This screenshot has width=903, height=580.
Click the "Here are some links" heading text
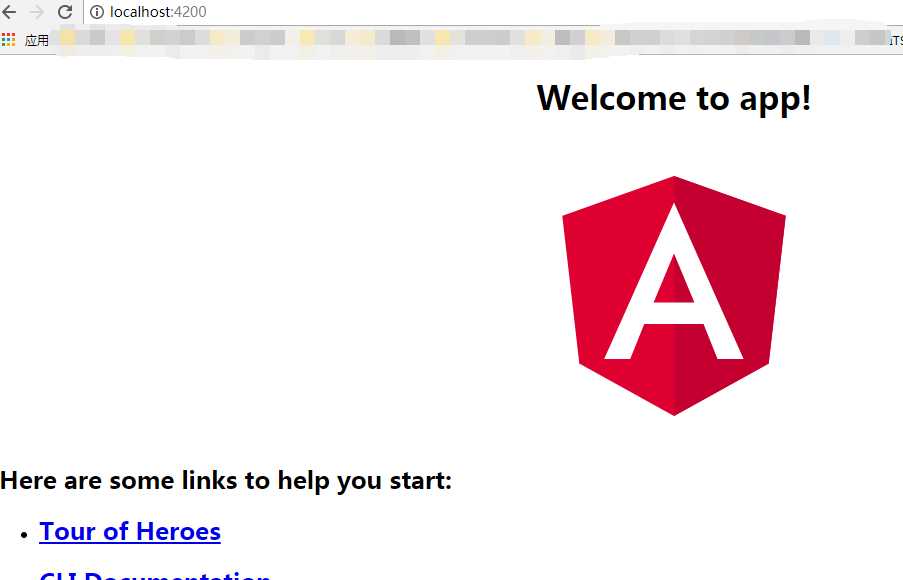pos(226,481)
